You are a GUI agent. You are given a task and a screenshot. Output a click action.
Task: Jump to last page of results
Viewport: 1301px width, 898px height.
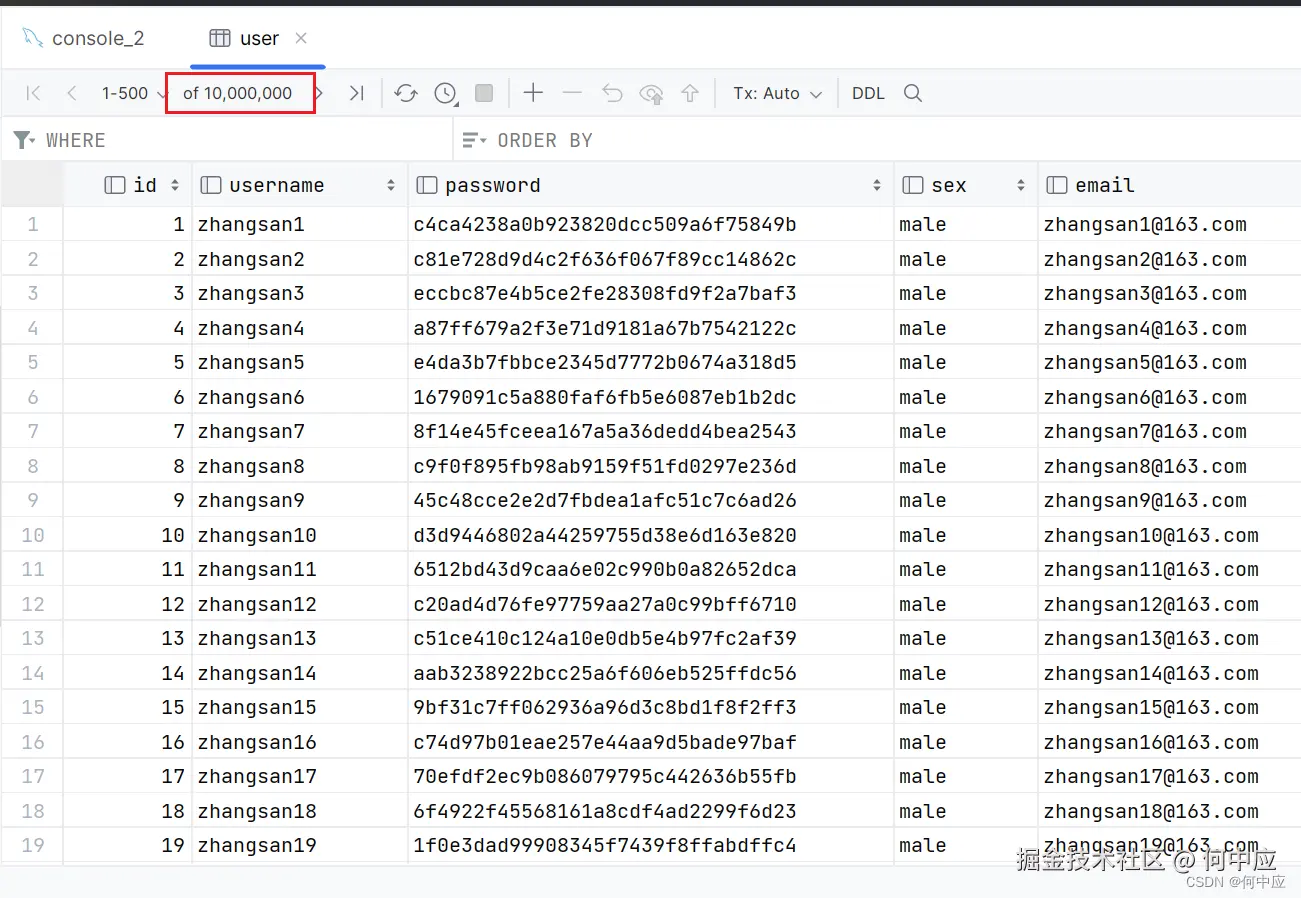pyautogui.click(x=356, y=93)
